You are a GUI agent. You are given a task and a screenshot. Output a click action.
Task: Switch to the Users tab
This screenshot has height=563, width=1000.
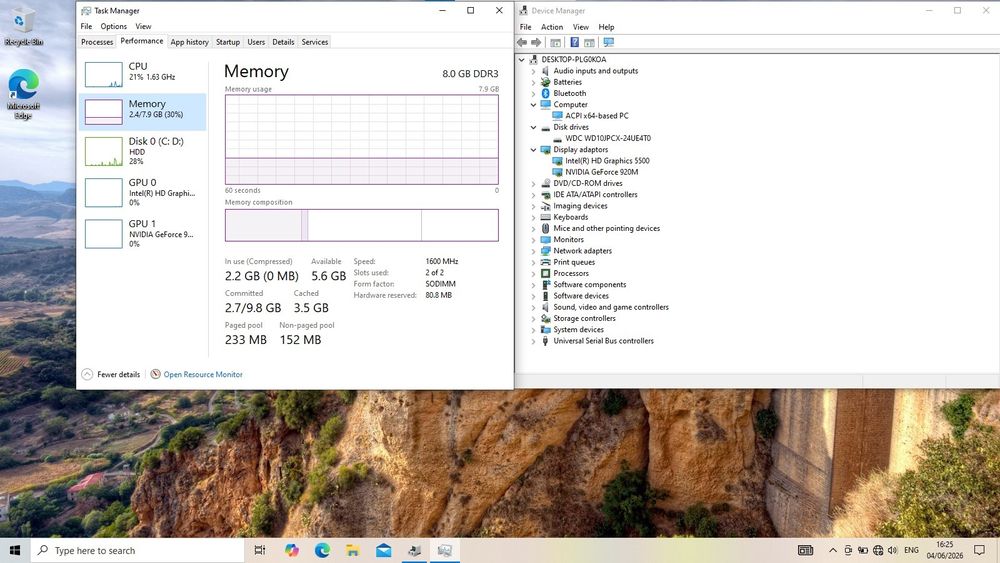(x=256, y=42)
